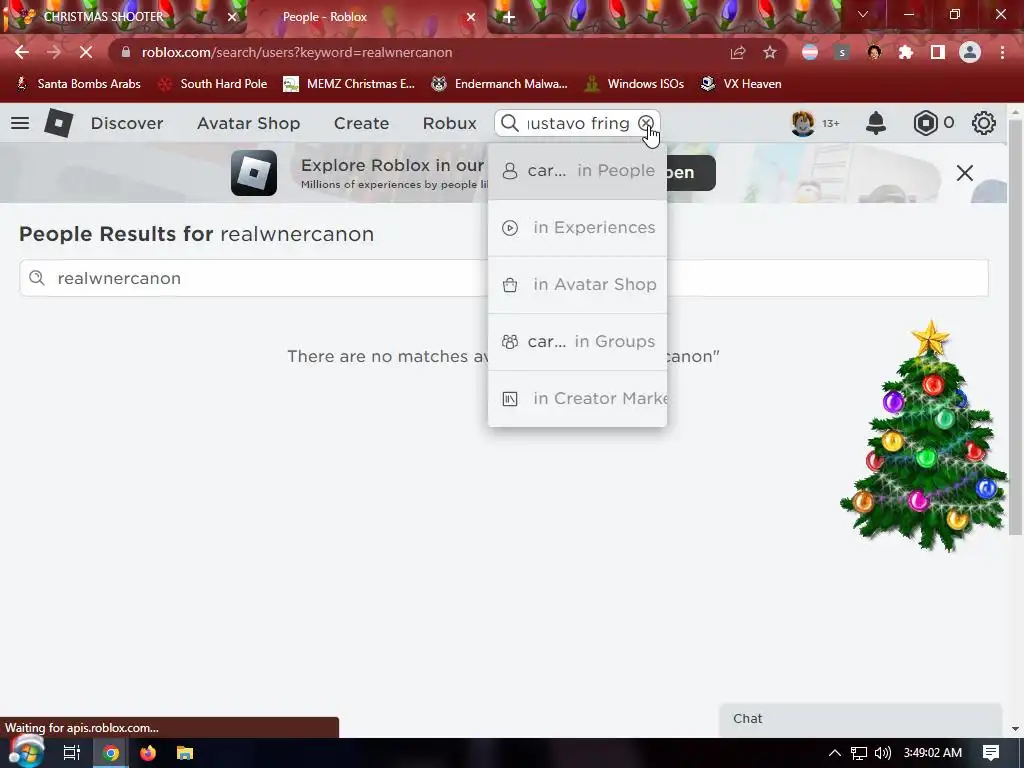Image resolution: width=1024 pixels, height=768 pixels.
Task: Open the Chat panel
Action: [860, 719]
